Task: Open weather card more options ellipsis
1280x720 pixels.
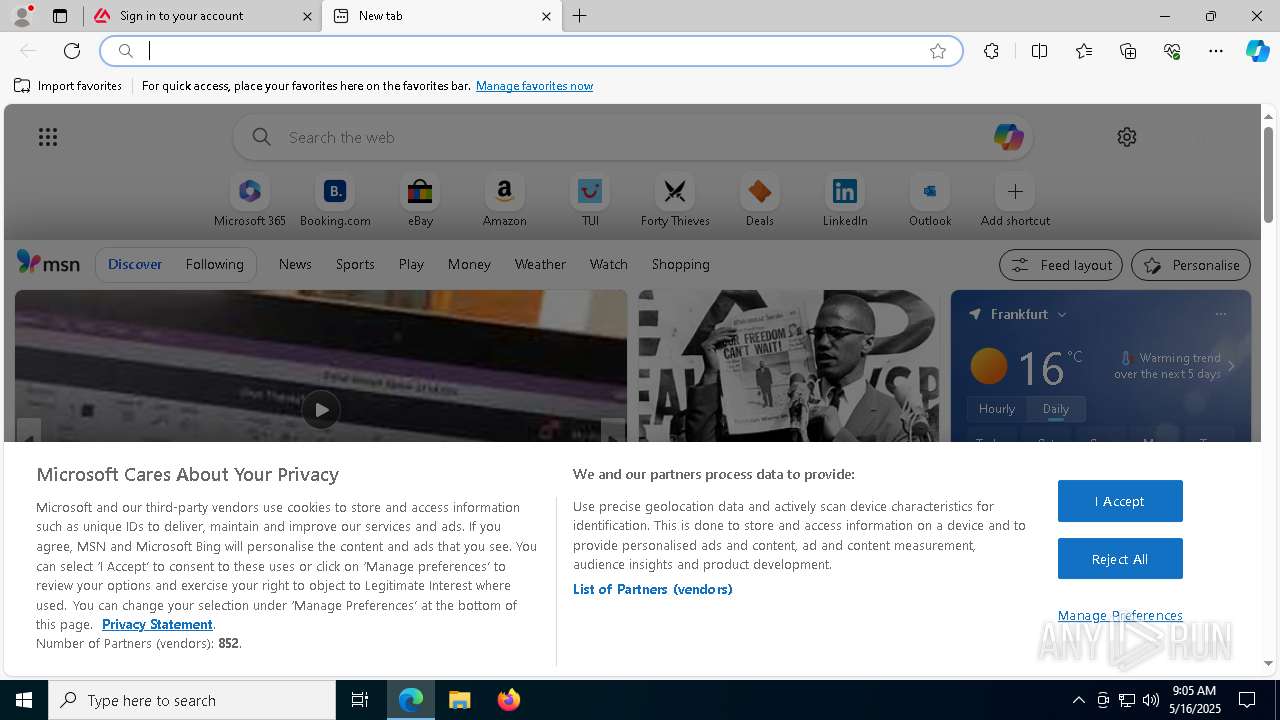Action: coord(1220,314)
